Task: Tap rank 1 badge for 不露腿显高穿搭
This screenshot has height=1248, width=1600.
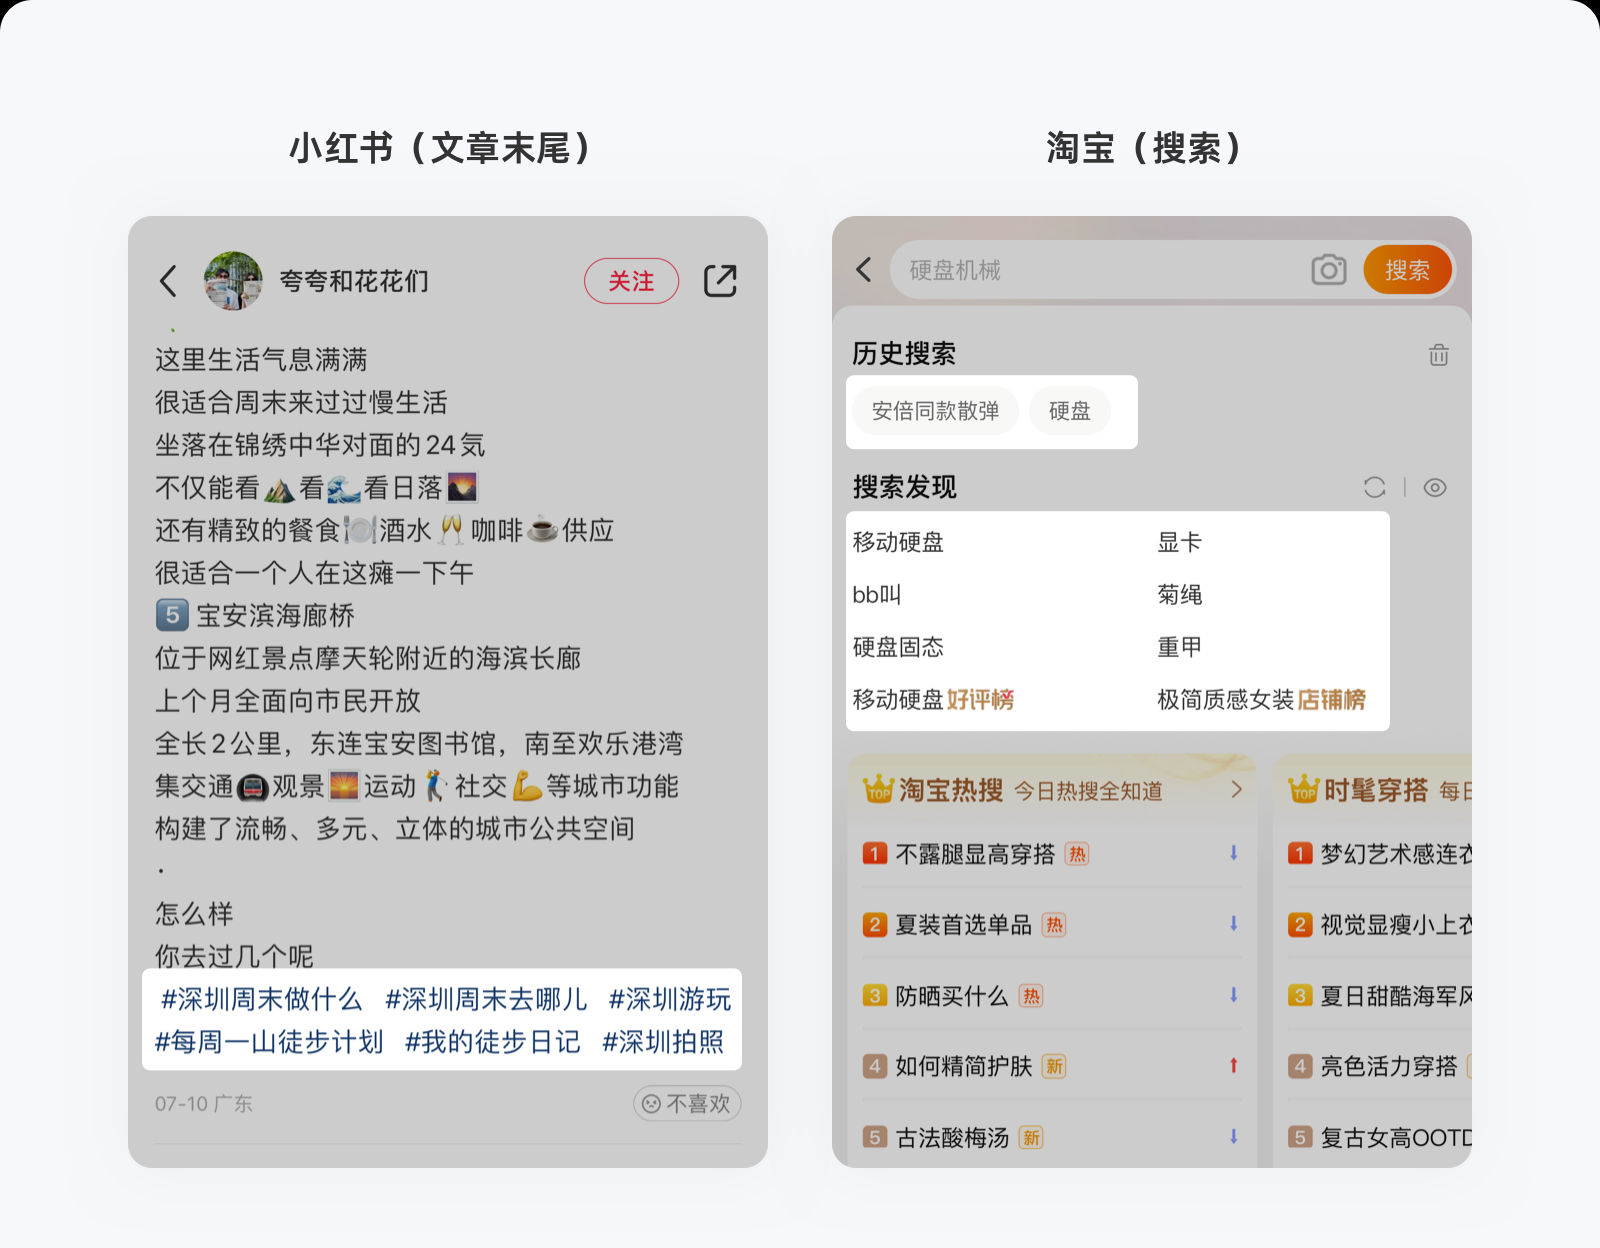Action: click(x=875, y=854)
